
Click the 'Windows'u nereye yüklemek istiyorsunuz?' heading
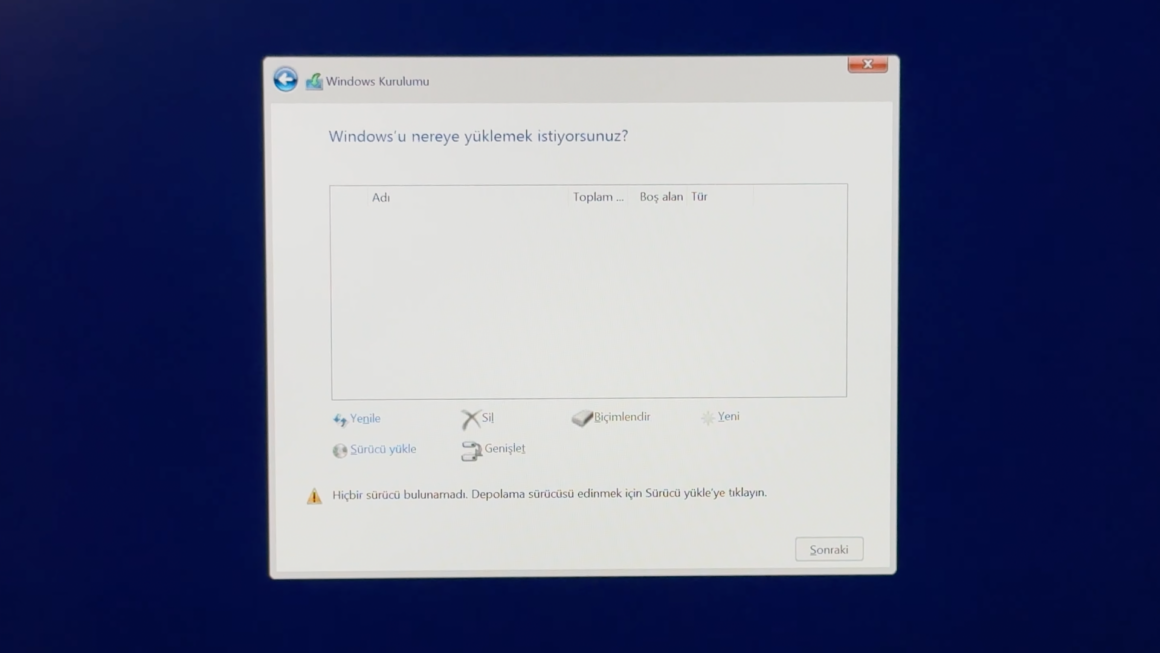point(478,136)
